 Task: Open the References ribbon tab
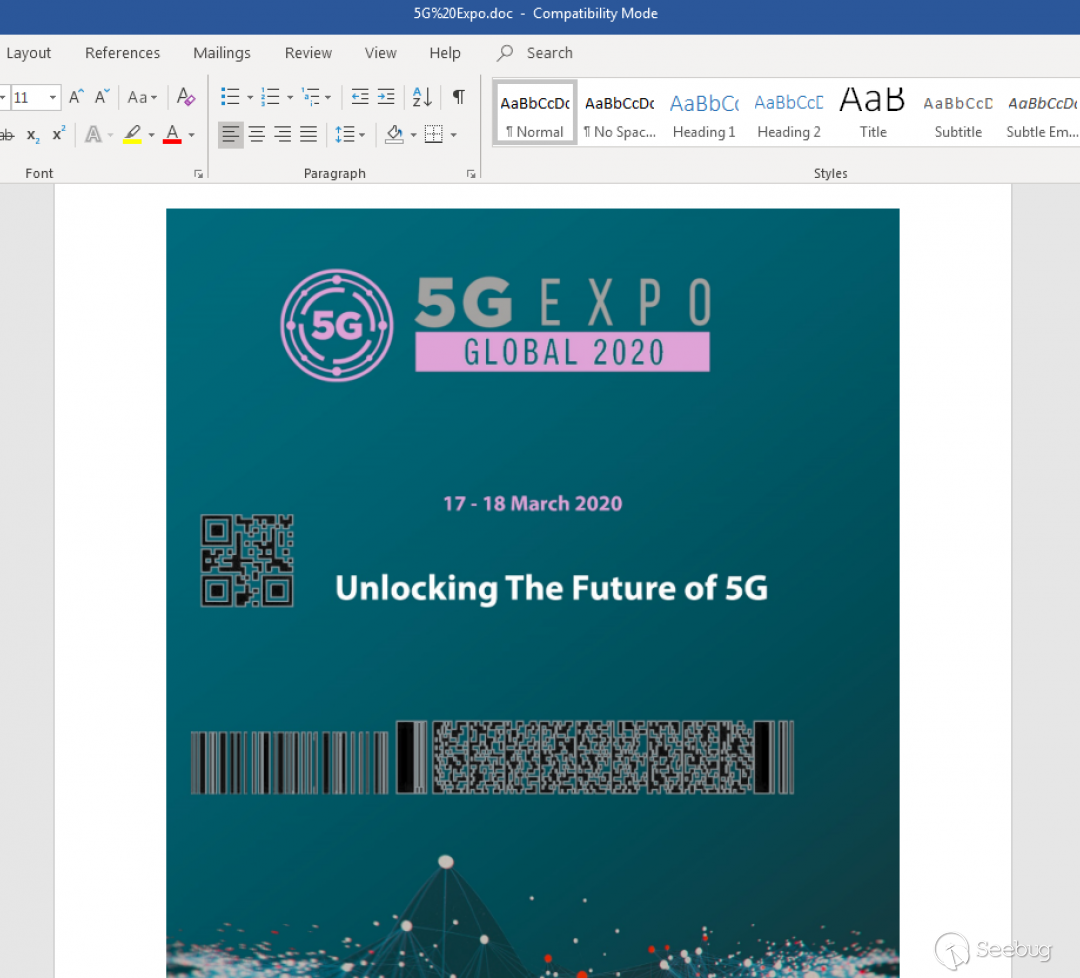point(122,53)
